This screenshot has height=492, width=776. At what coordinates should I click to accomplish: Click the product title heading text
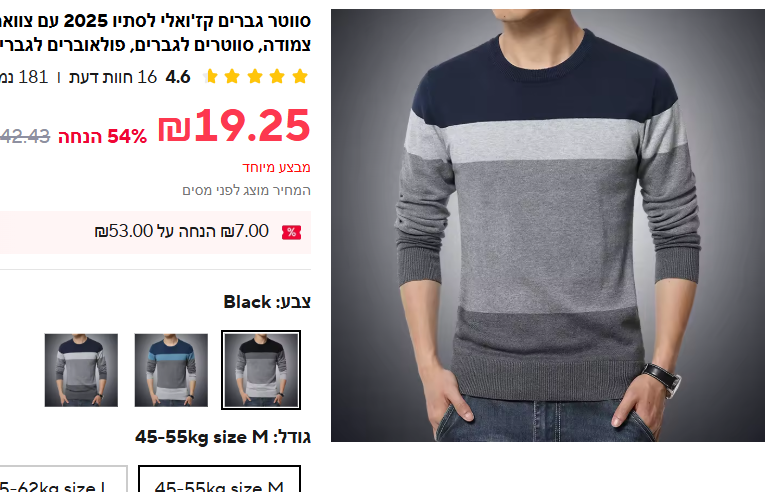(155, 33)
